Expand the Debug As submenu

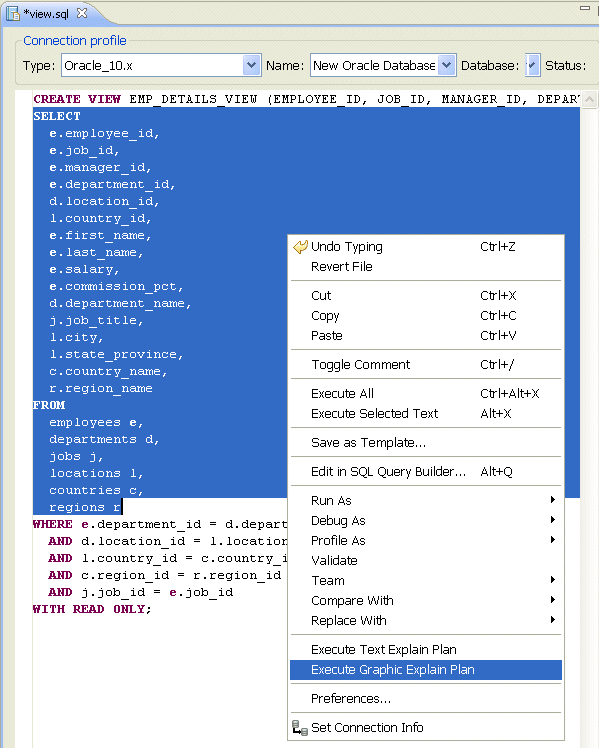click(x=553, y=520)
